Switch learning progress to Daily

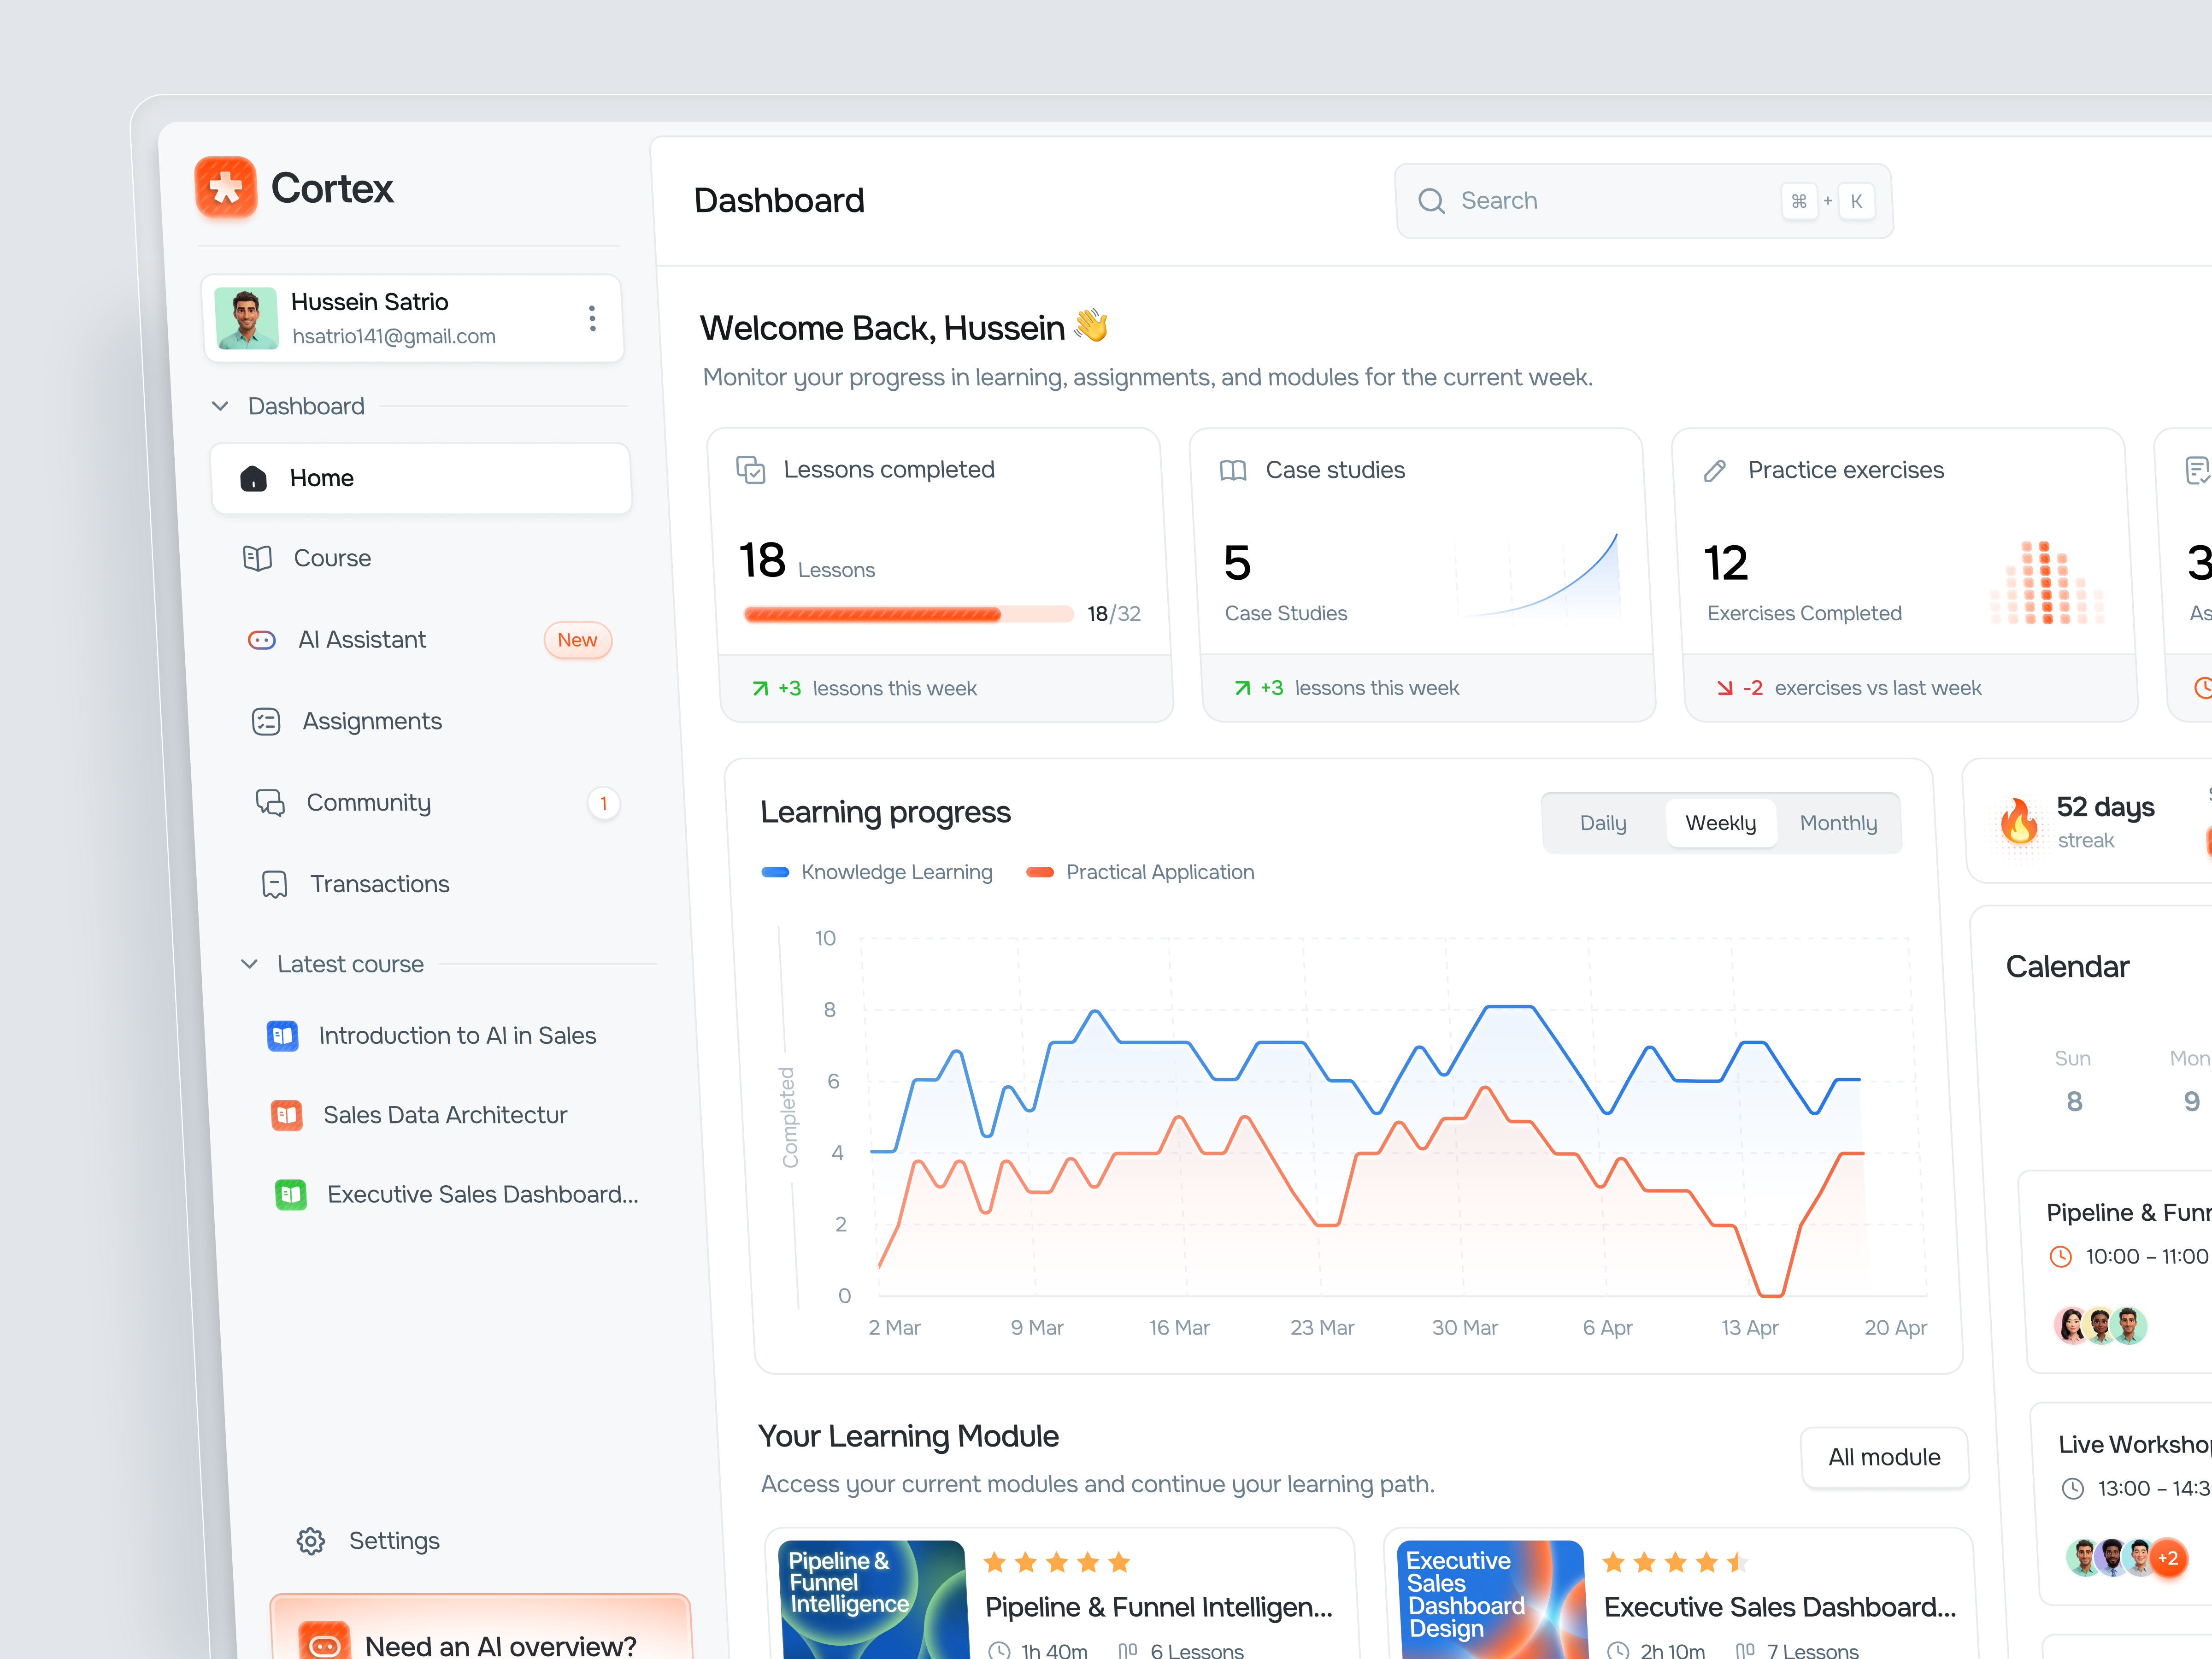click(x=1603, y=823)
